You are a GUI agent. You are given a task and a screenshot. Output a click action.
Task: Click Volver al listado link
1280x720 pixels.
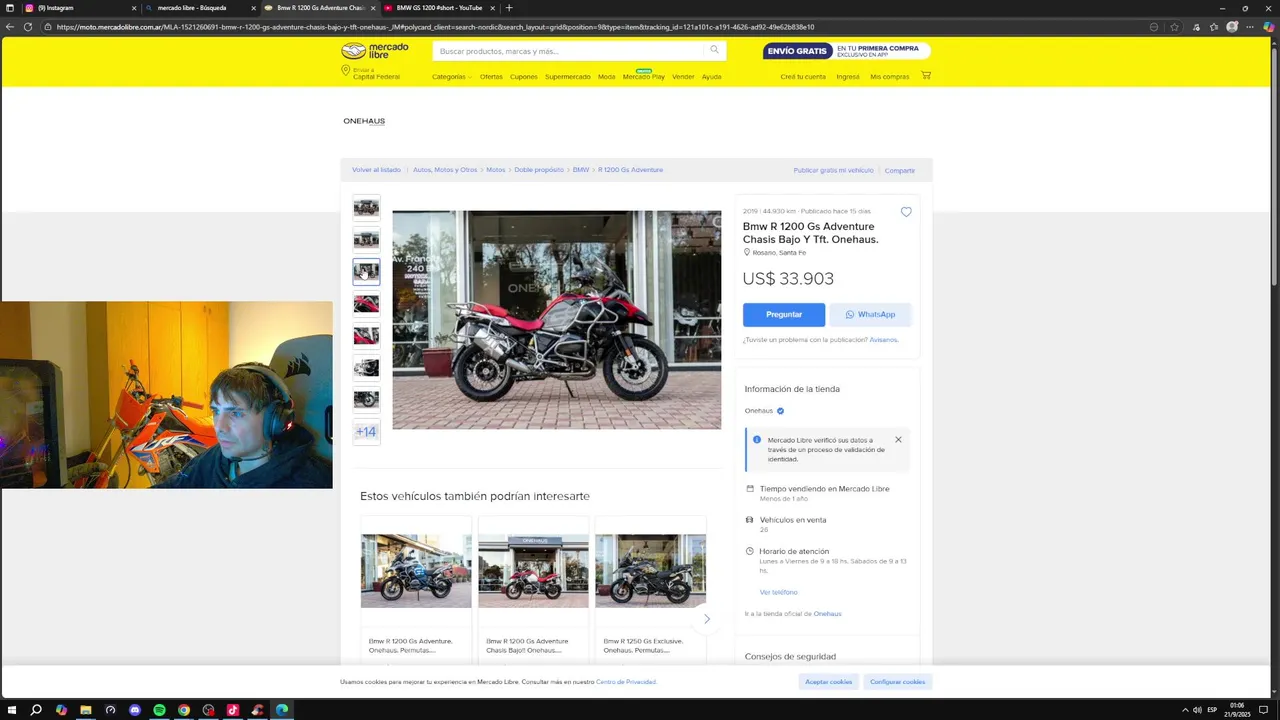click(376, 170)
